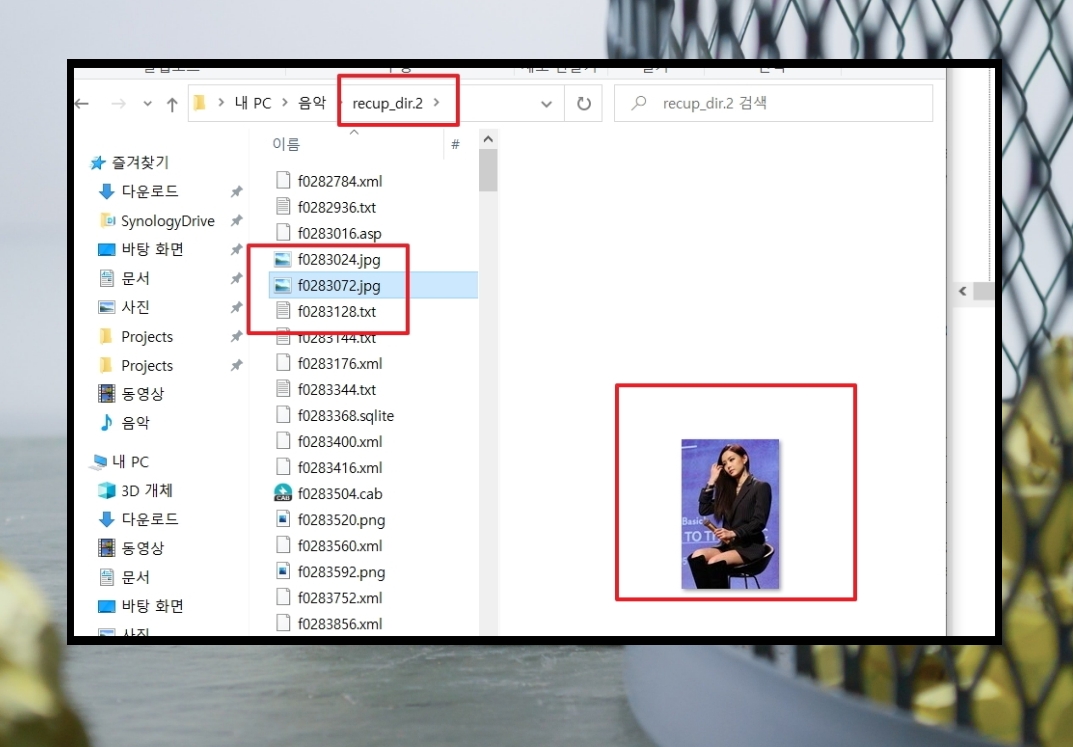Click pin icon next to 사진
1073x747 pixels.
(236, 307)
